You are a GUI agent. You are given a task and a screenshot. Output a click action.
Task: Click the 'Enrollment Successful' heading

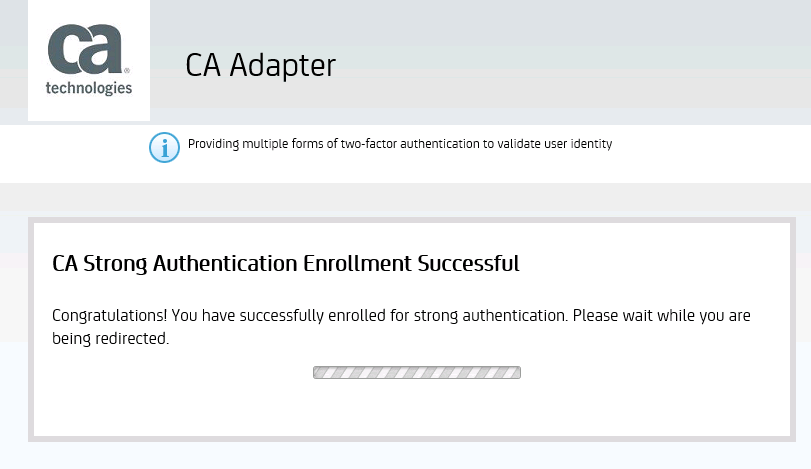pyautogui.click(x=411, y=263)
